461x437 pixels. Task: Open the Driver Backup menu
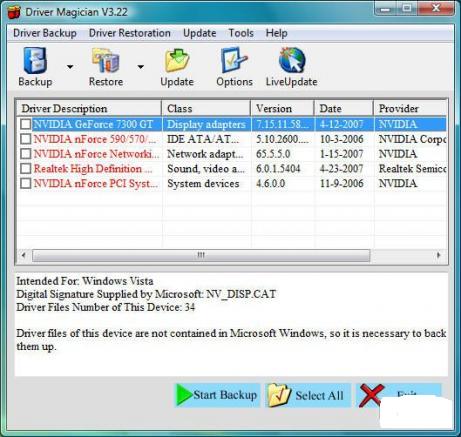tap(45, 33)
